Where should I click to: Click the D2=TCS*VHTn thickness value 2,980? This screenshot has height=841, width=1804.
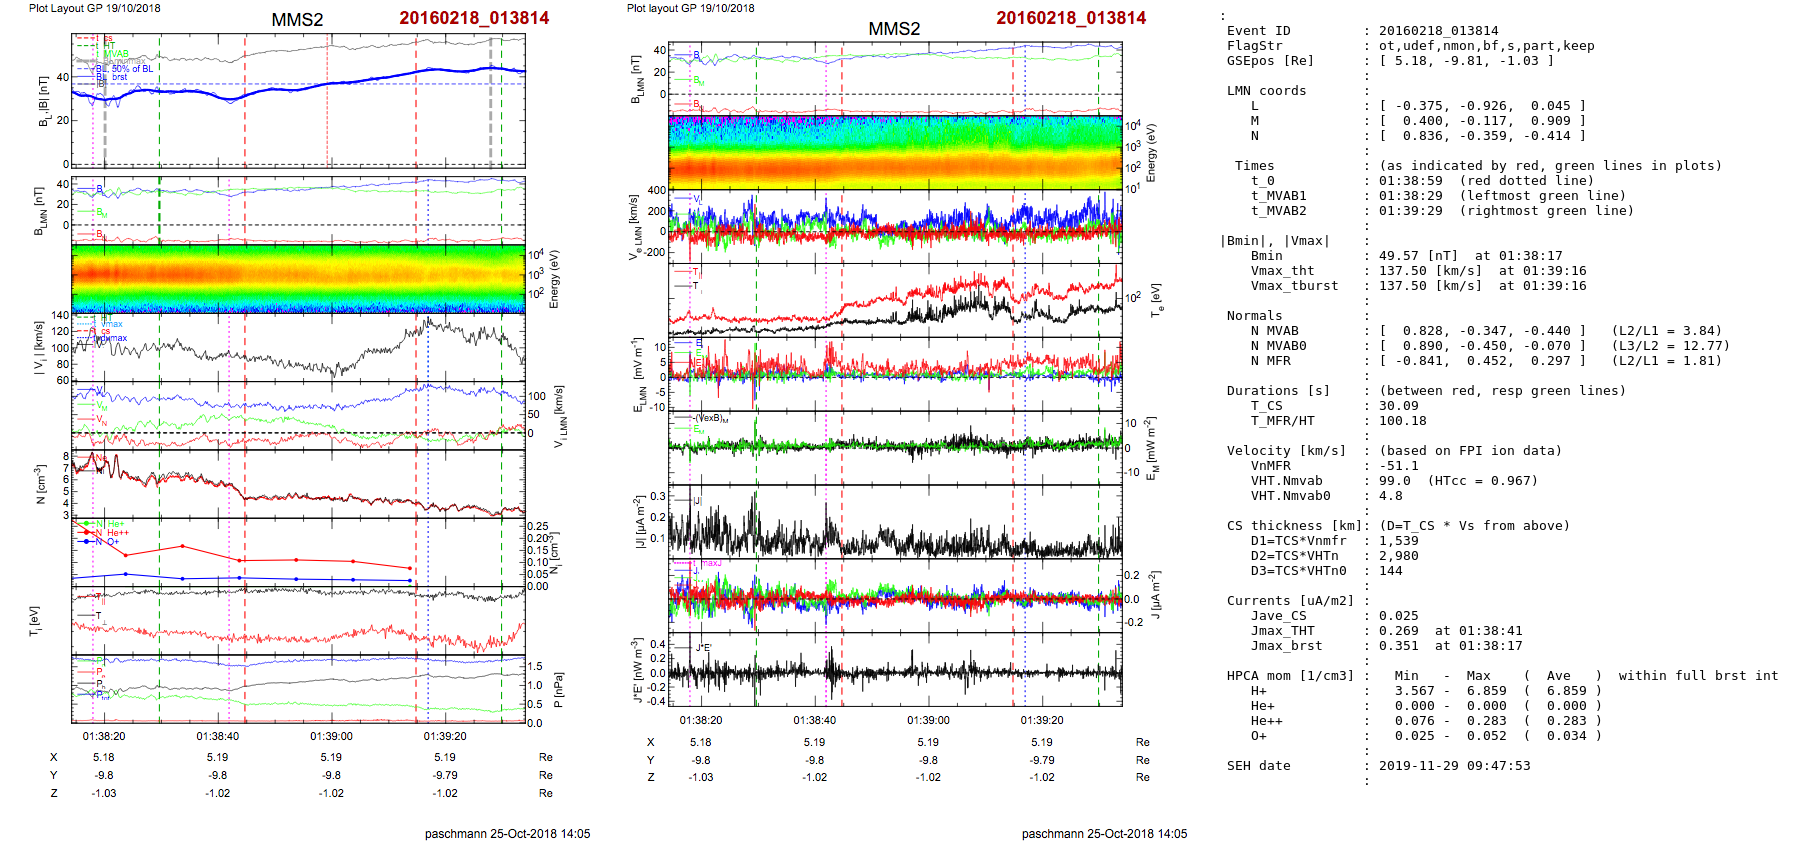coord(1398,556)
